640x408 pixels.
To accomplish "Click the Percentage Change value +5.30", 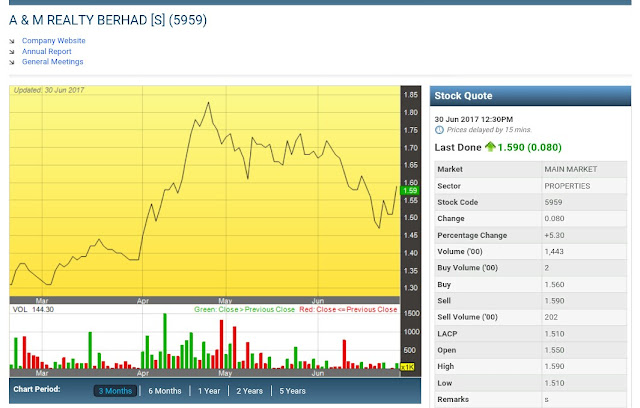I will [554, 235].
